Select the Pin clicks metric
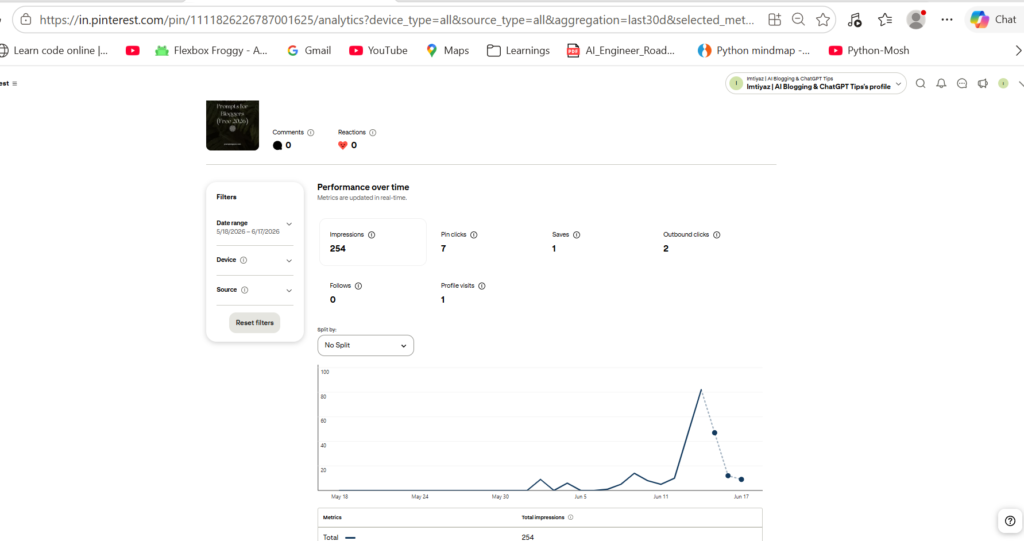1024x541 pixels. point(459,242)
